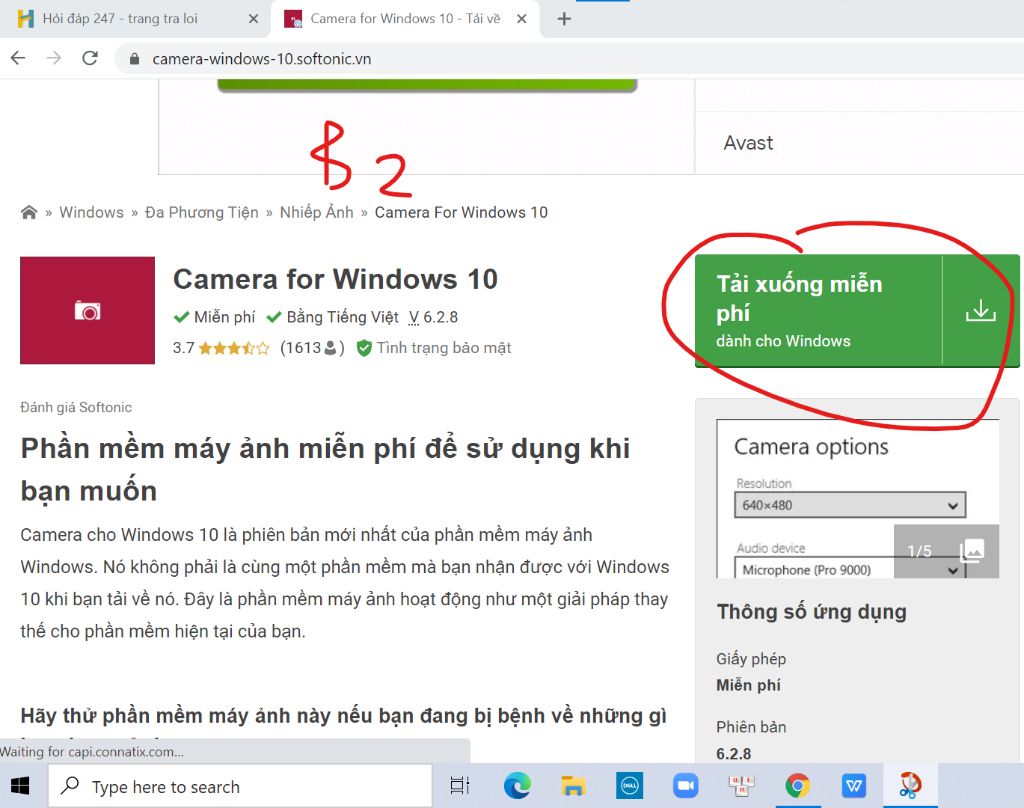Viewport: 1024px width, 808px height.
Task: Click the star rating for the app
Action: point(234,348)
